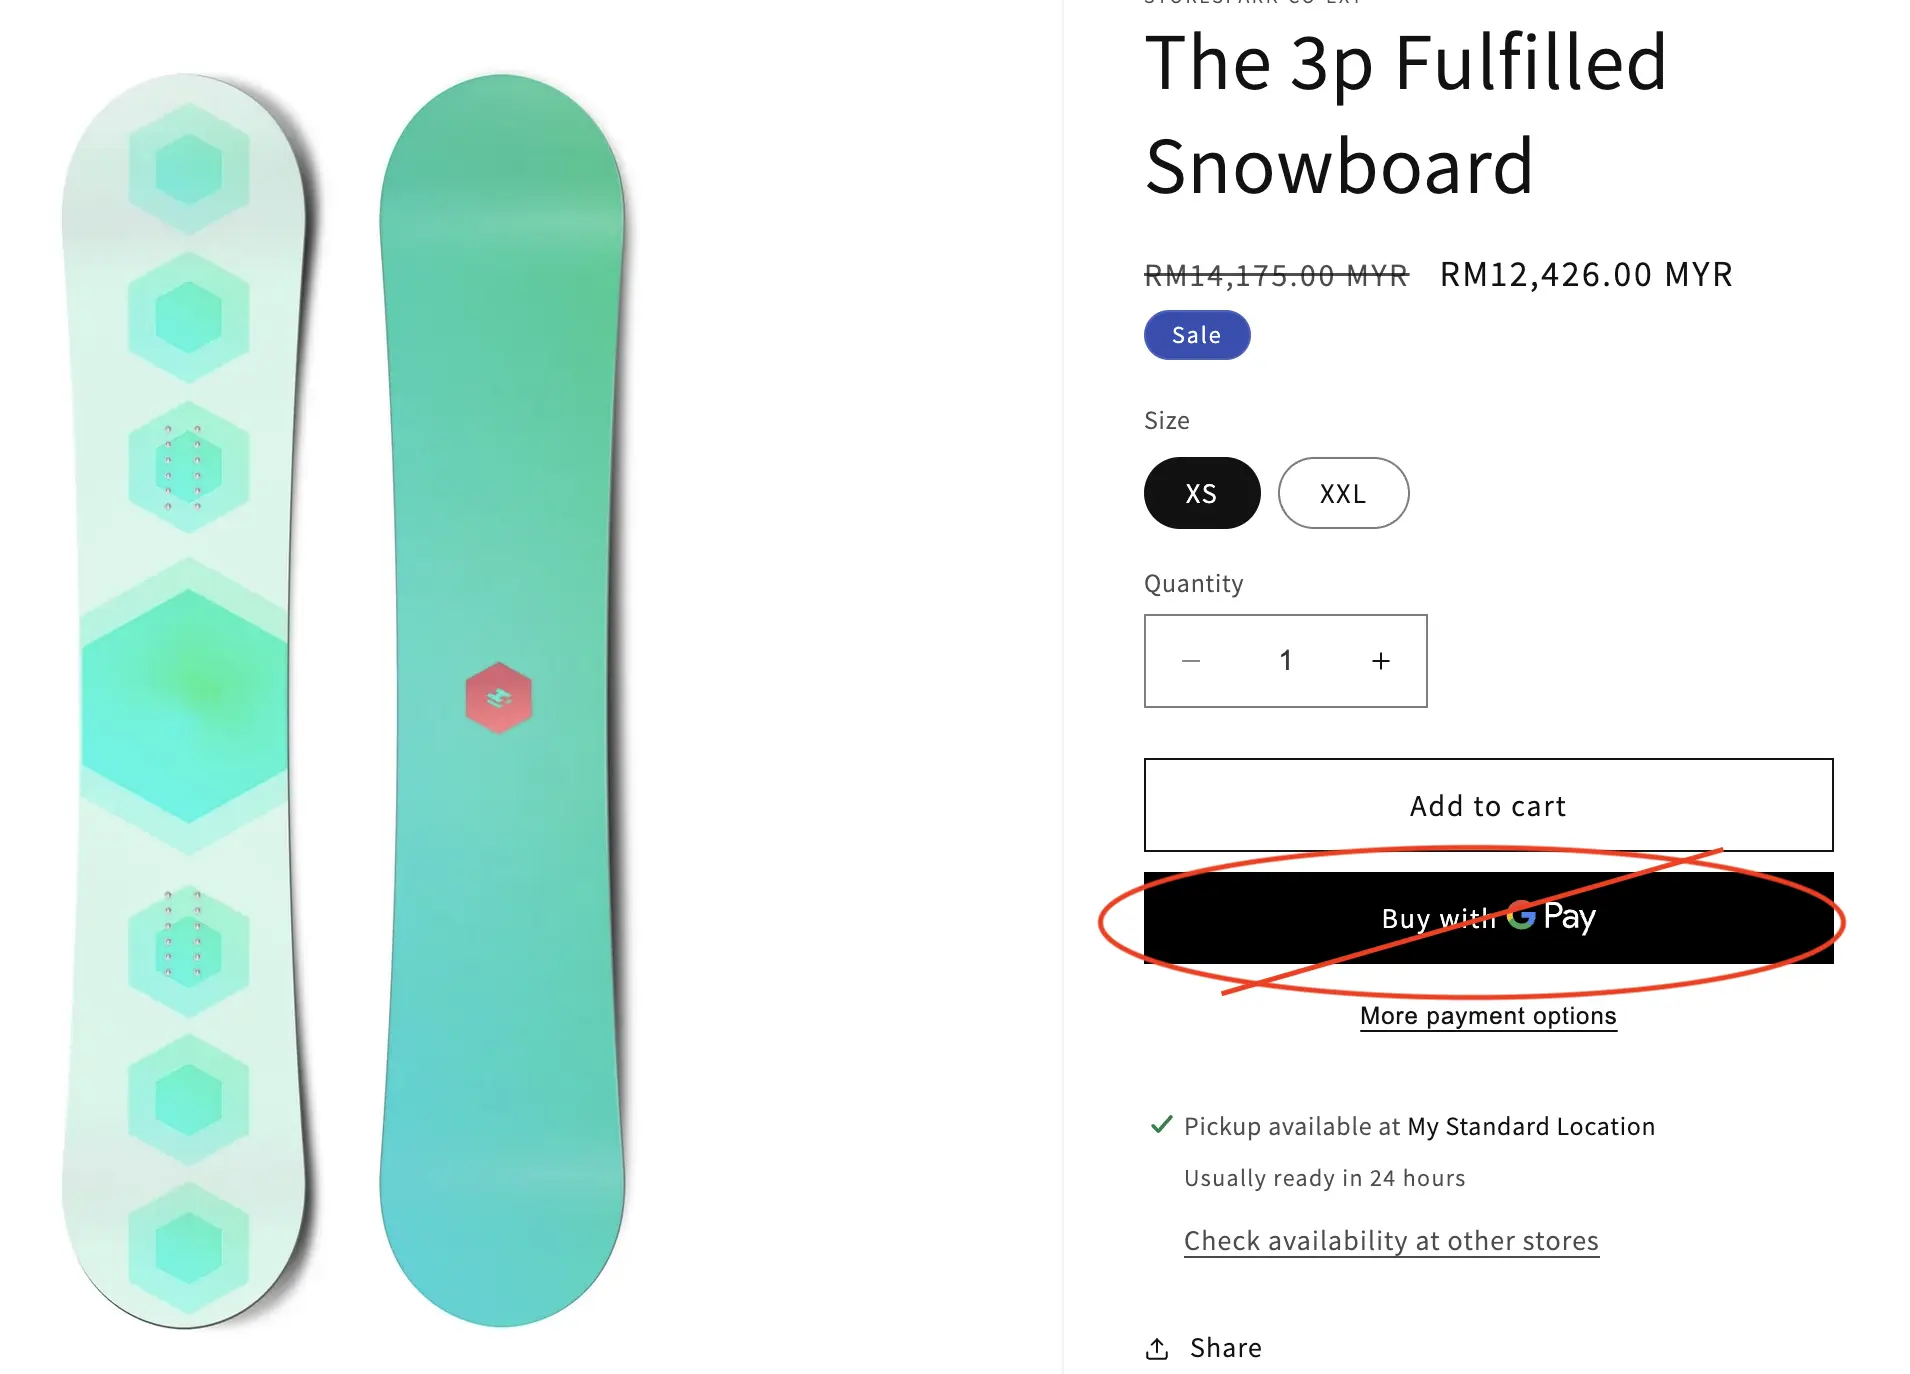
Task: Open Check availability at other stores
Action: coord(1390,1240)
